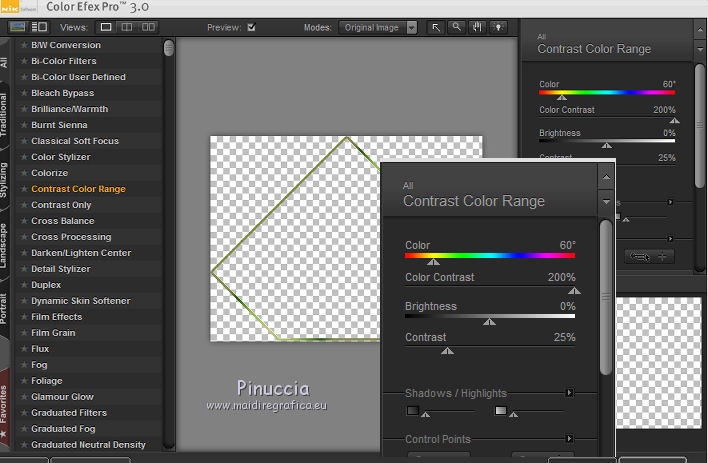
Task: Toggle the settings panel layout icon
Action: click(39, 27)
